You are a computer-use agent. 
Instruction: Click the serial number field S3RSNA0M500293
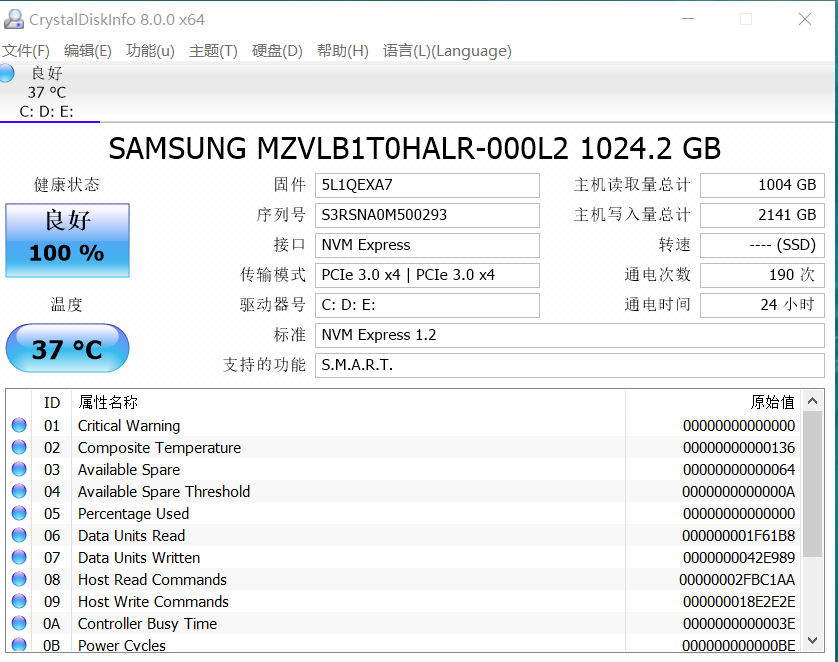(x=427, y=215)
